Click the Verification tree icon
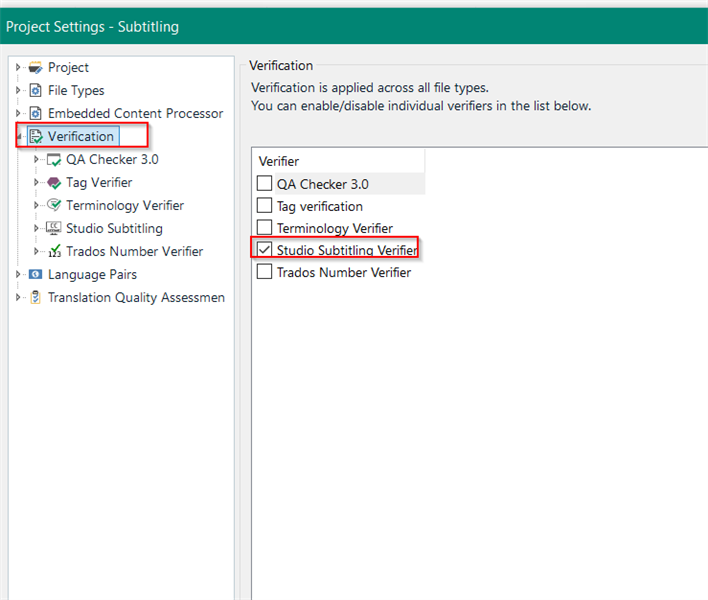This screenshot has height=600, width=708. click(36, 136)
